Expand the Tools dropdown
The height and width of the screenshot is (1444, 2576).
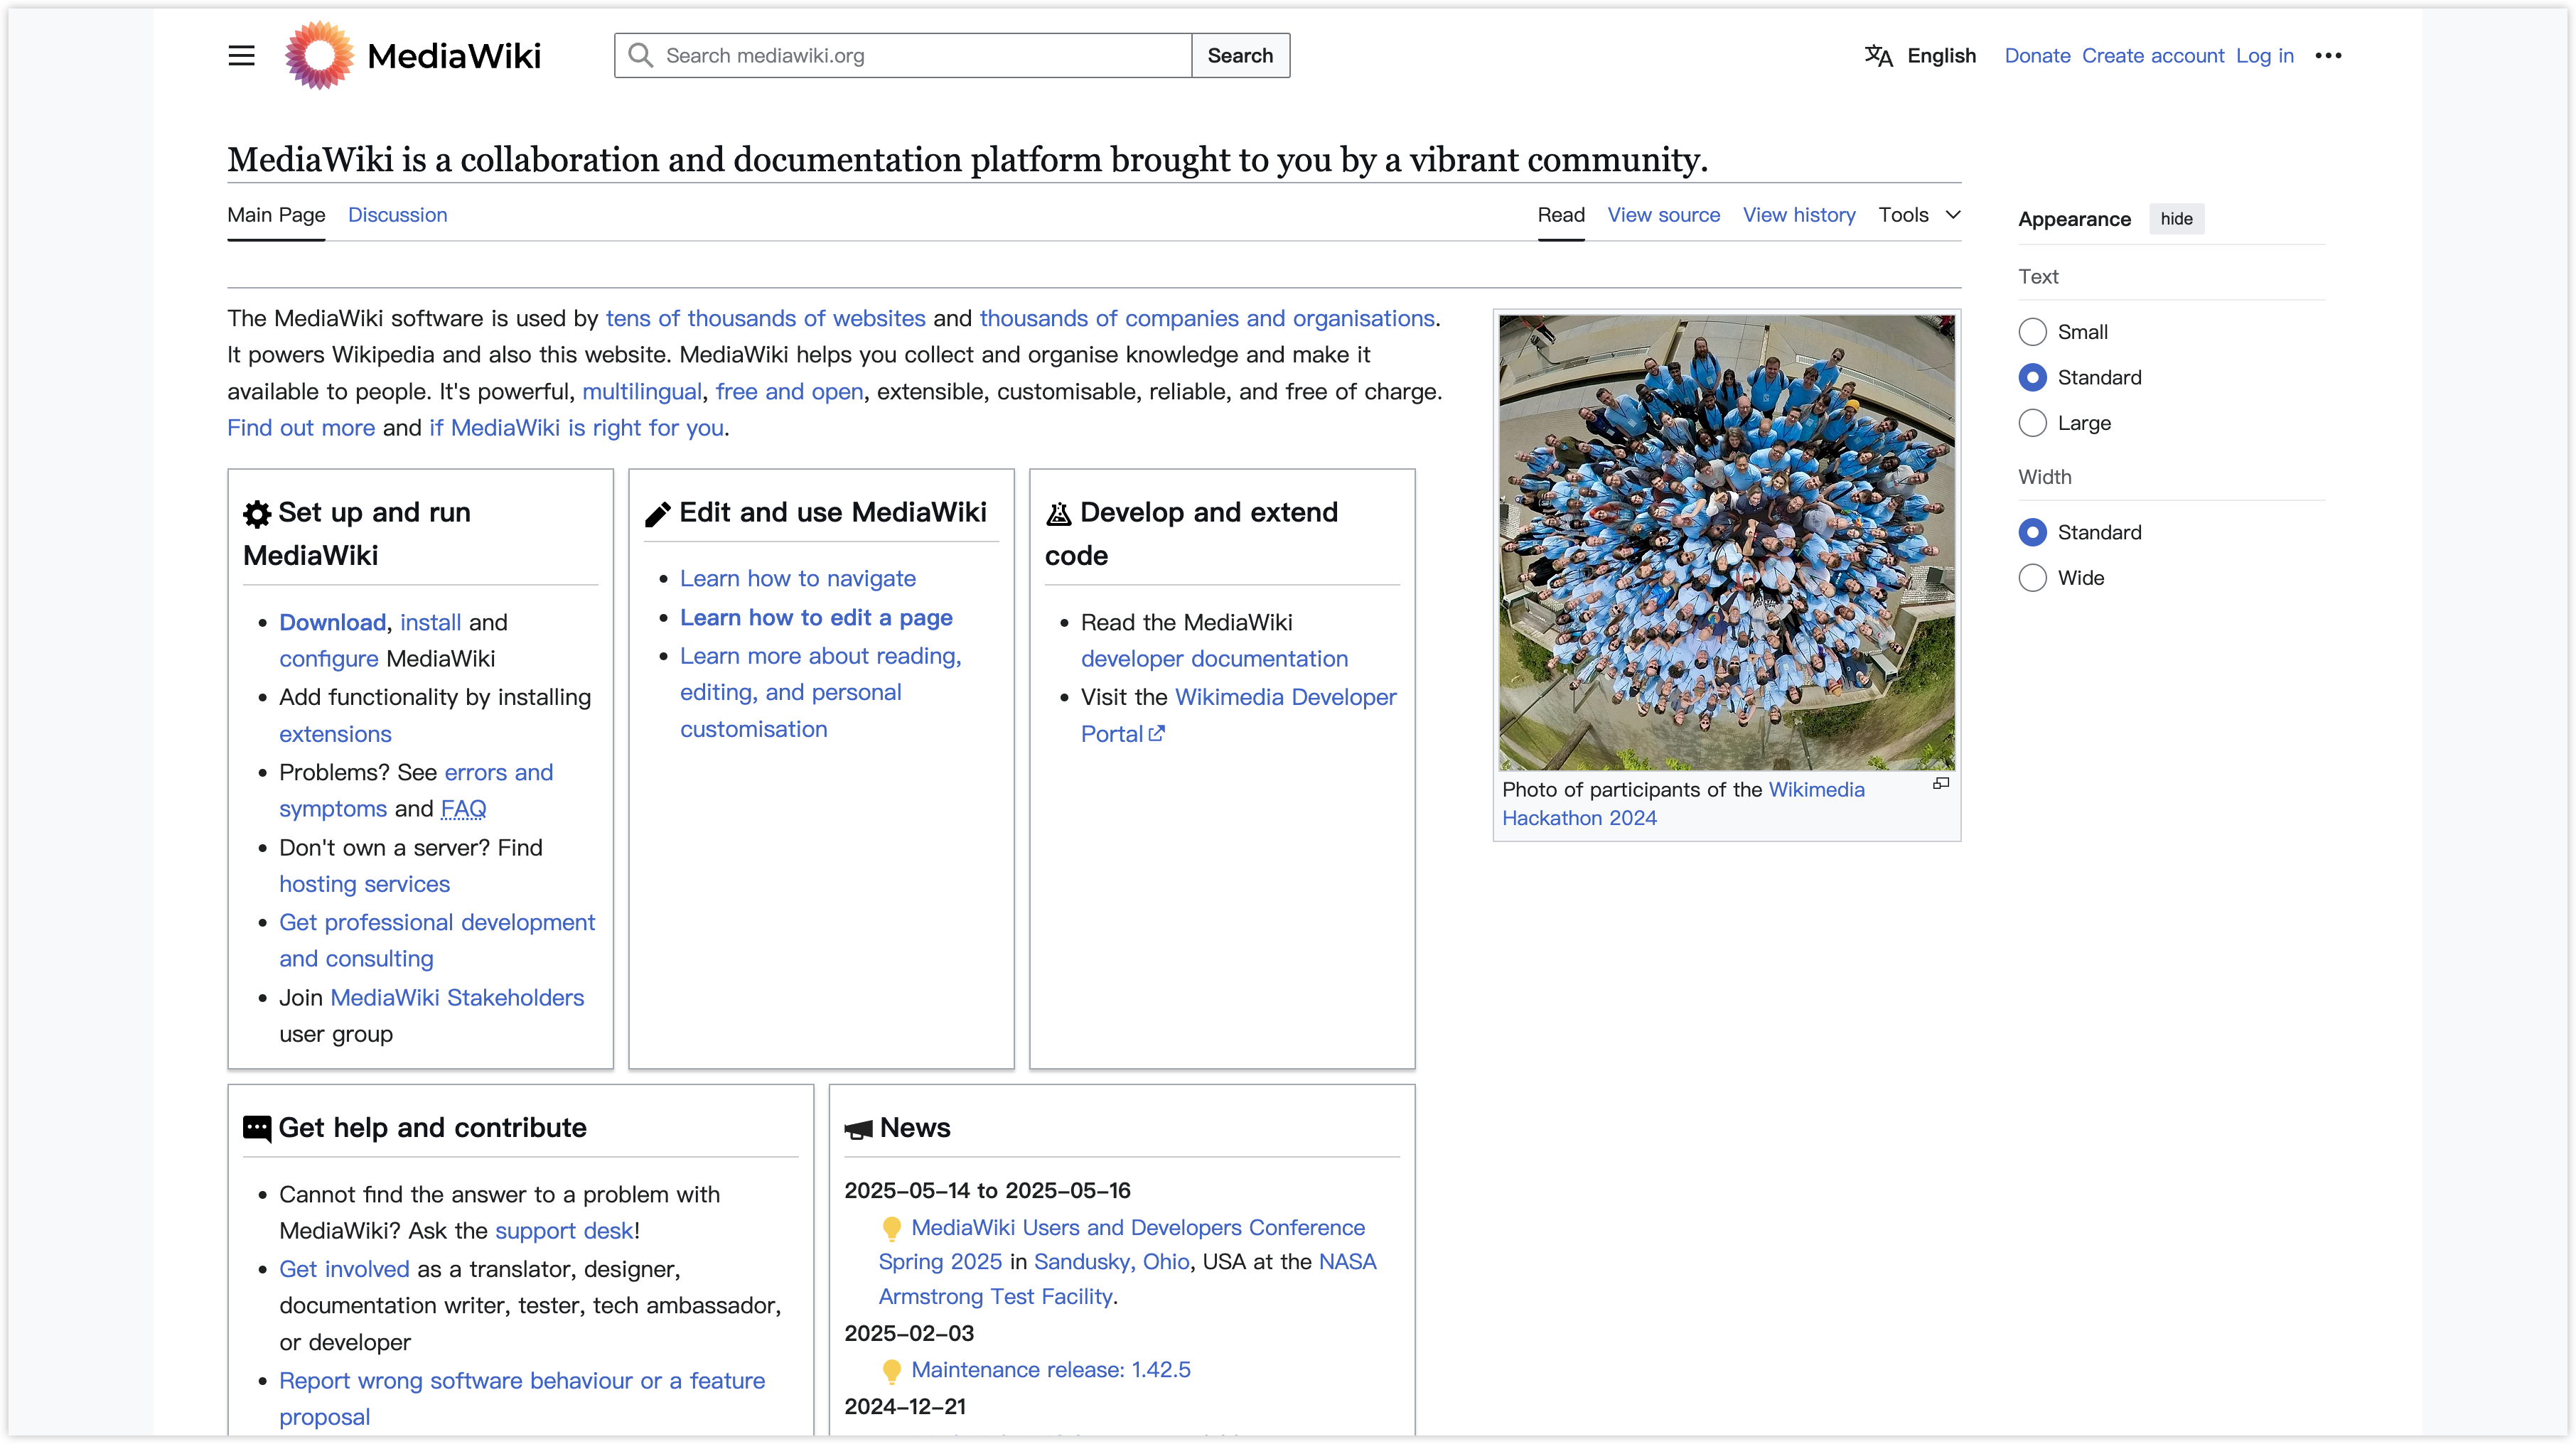pos(1919,215)
